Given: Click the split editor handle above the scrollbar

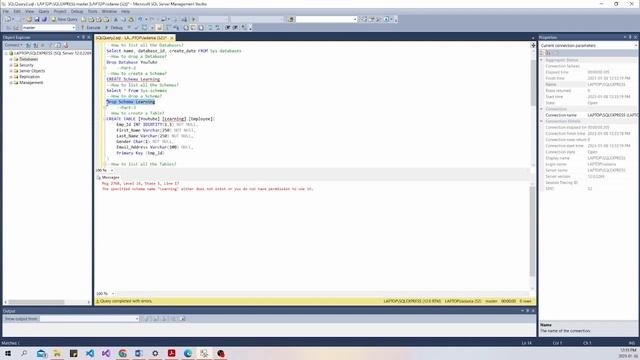Looking at the screenshot, I should coord(533,45).
